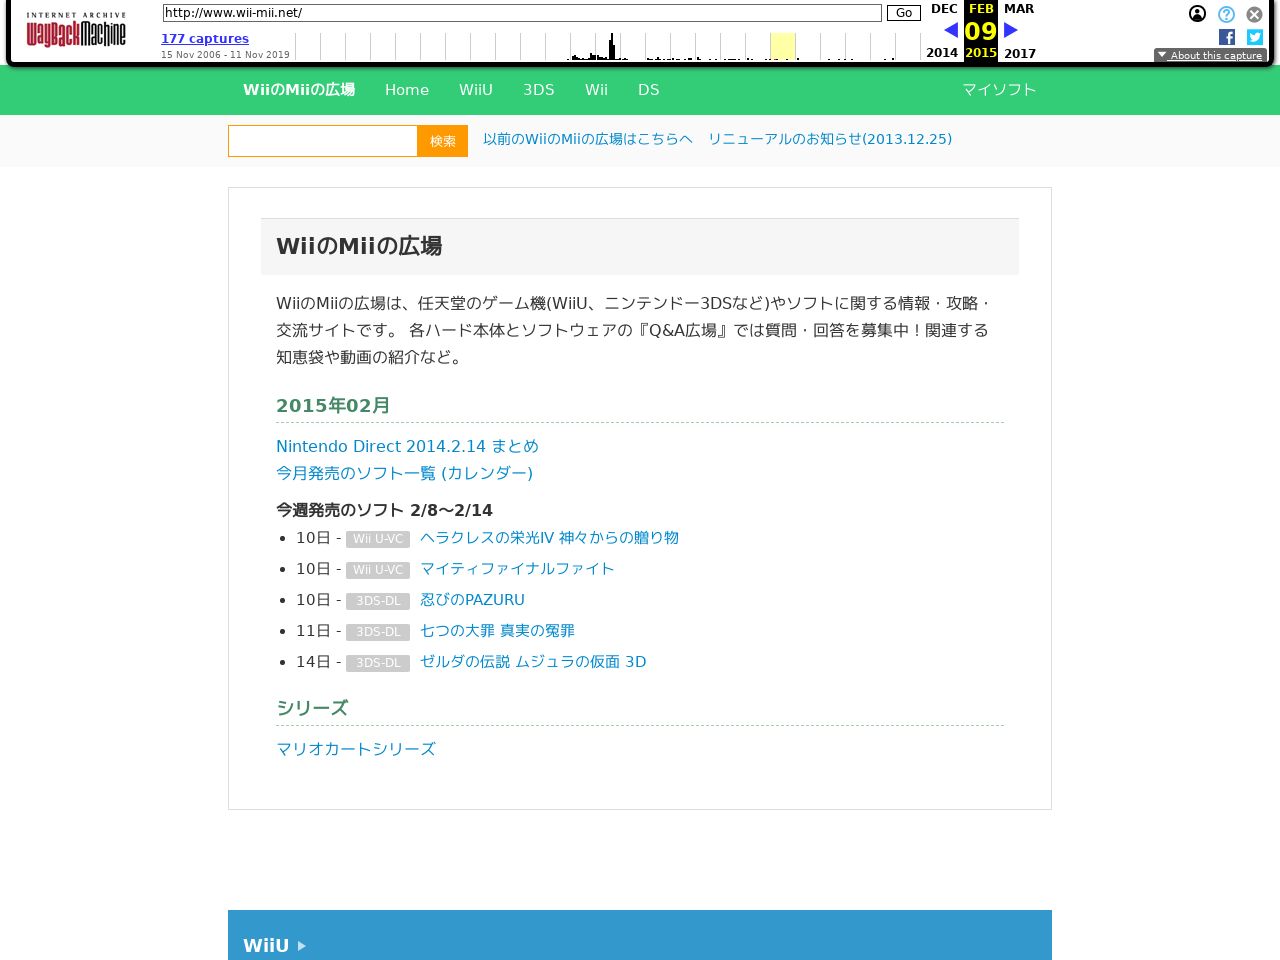Expand About this capture dropdown
The height and width of the screenshot is (960, 1280).
1210,55
